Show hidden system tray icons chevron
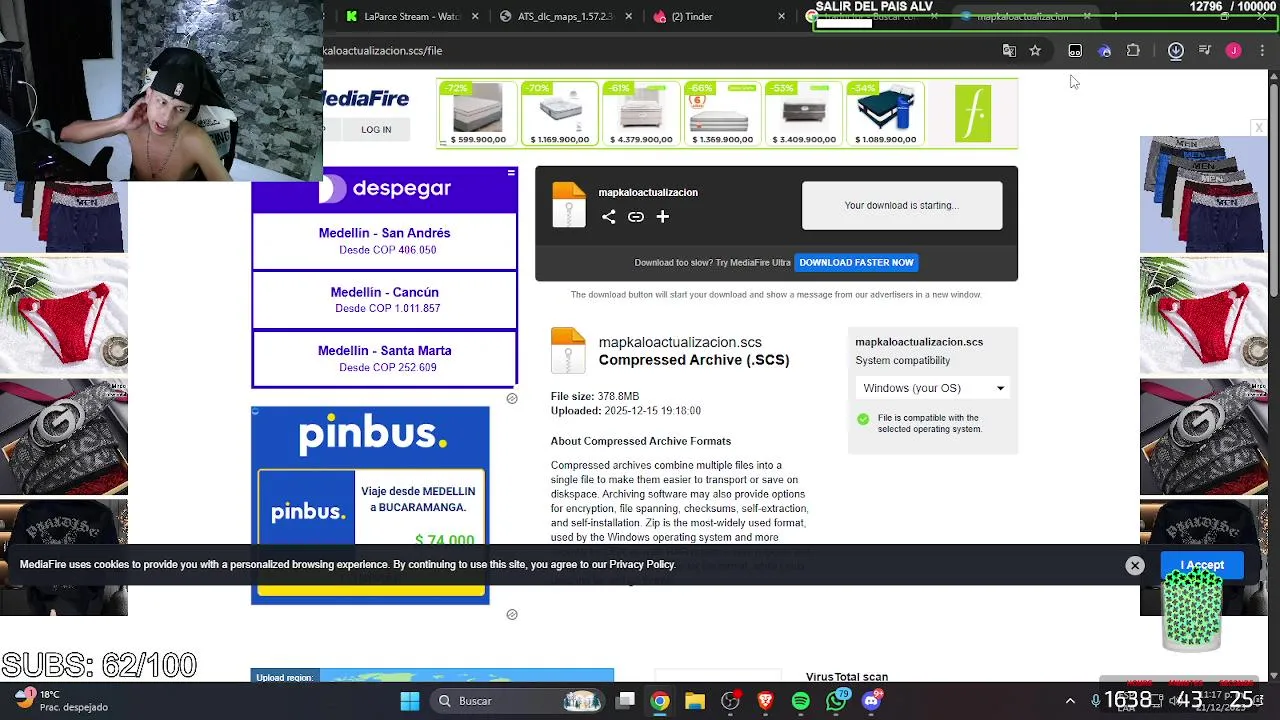Screen dimensions: 1280x720 [x=1070, y=701]
